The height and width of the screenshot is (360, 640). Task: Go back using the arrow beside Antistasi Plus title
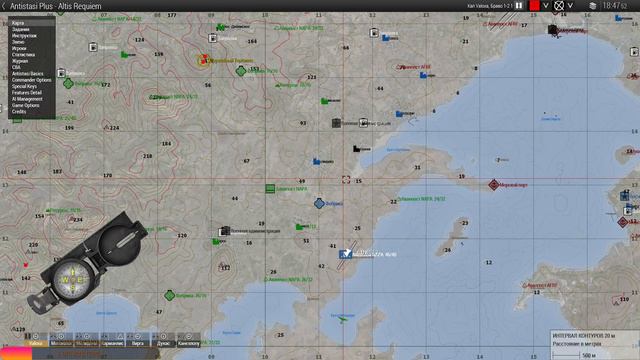tap(4, 6)
